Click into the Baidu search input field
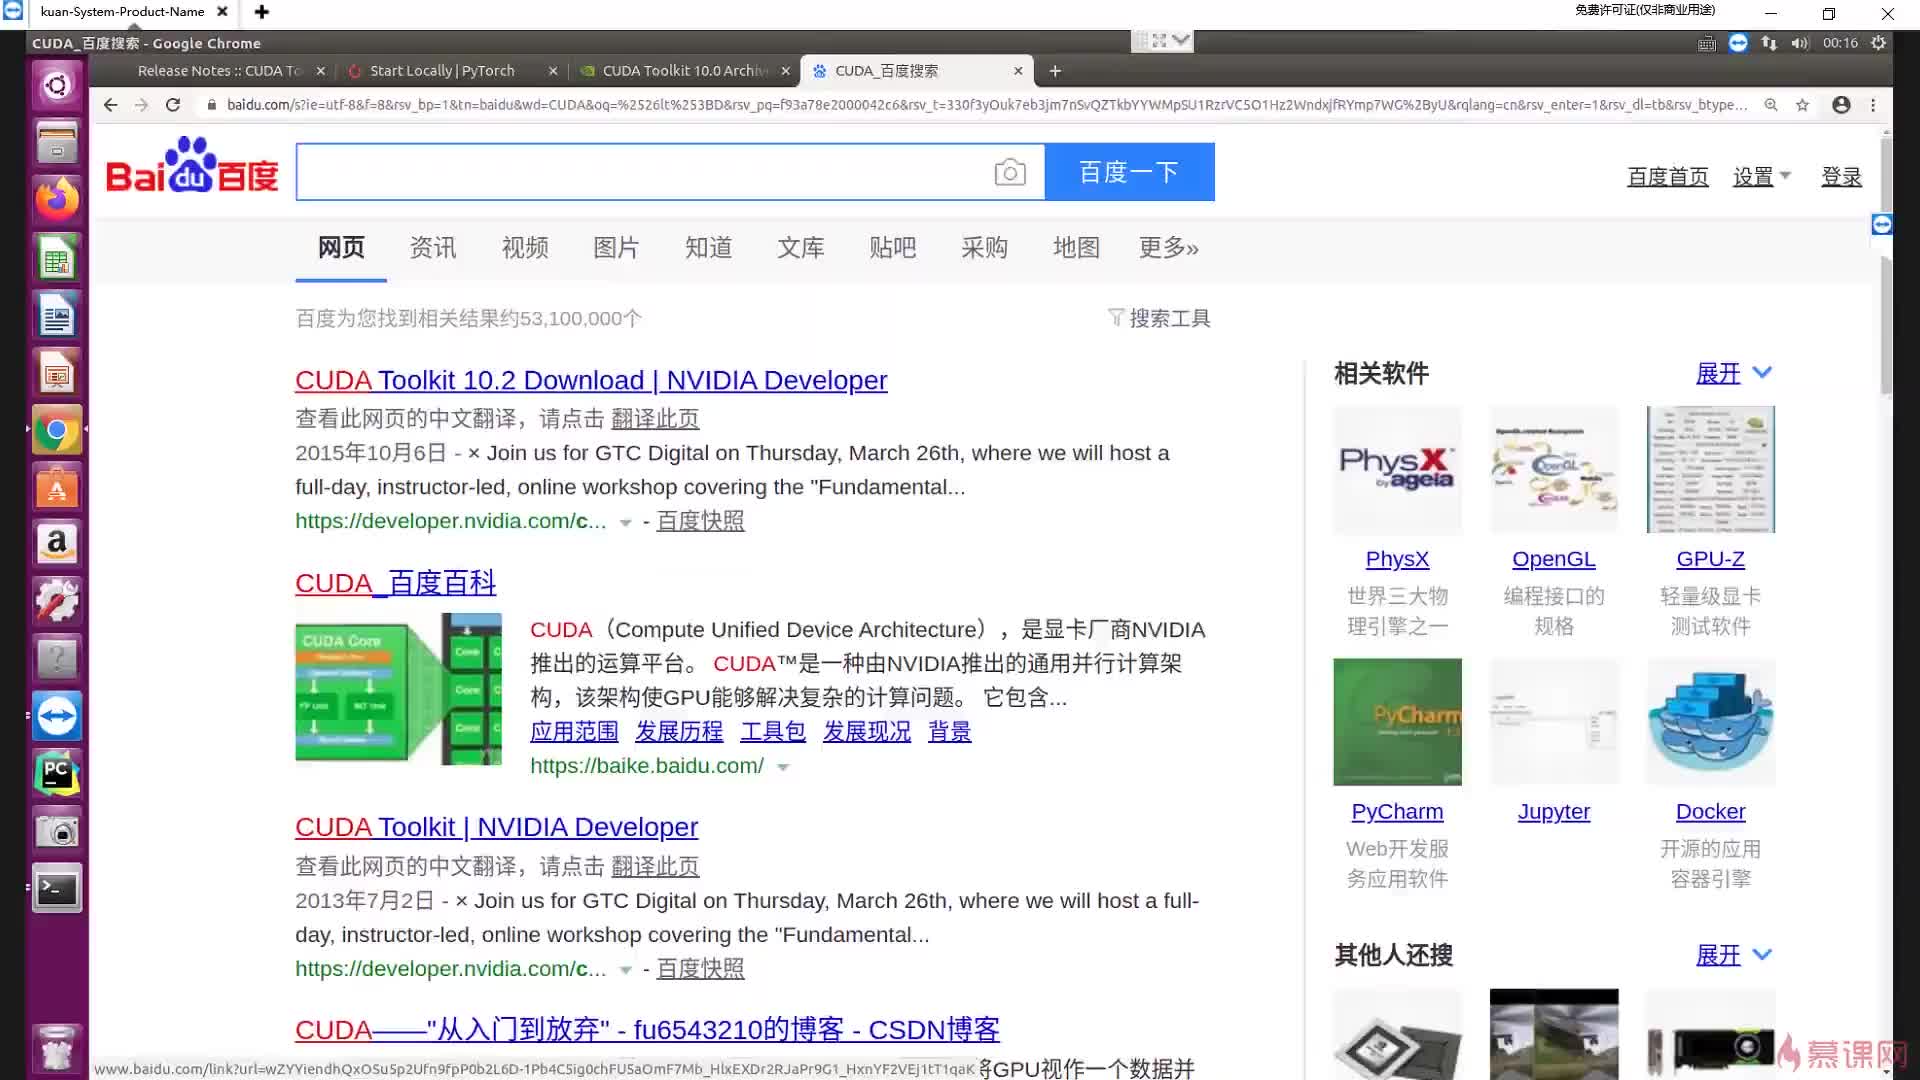The height and width of the screenshot is (1080, 1920). click(640, 172)
